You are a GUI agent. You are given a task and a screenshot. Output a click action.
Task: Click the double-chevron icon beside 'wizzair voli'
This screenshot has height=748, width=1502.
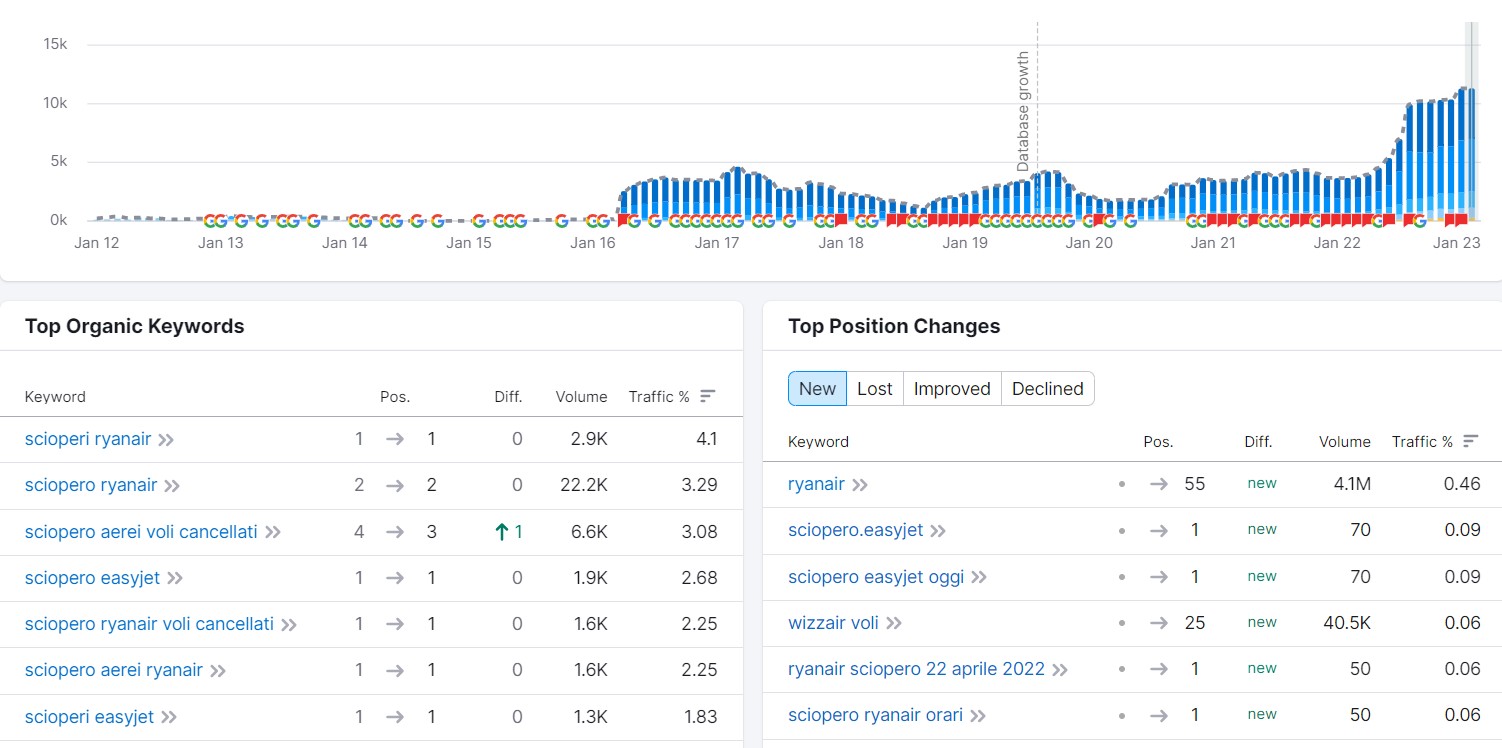pyautogui.click(x=894, y=623)
